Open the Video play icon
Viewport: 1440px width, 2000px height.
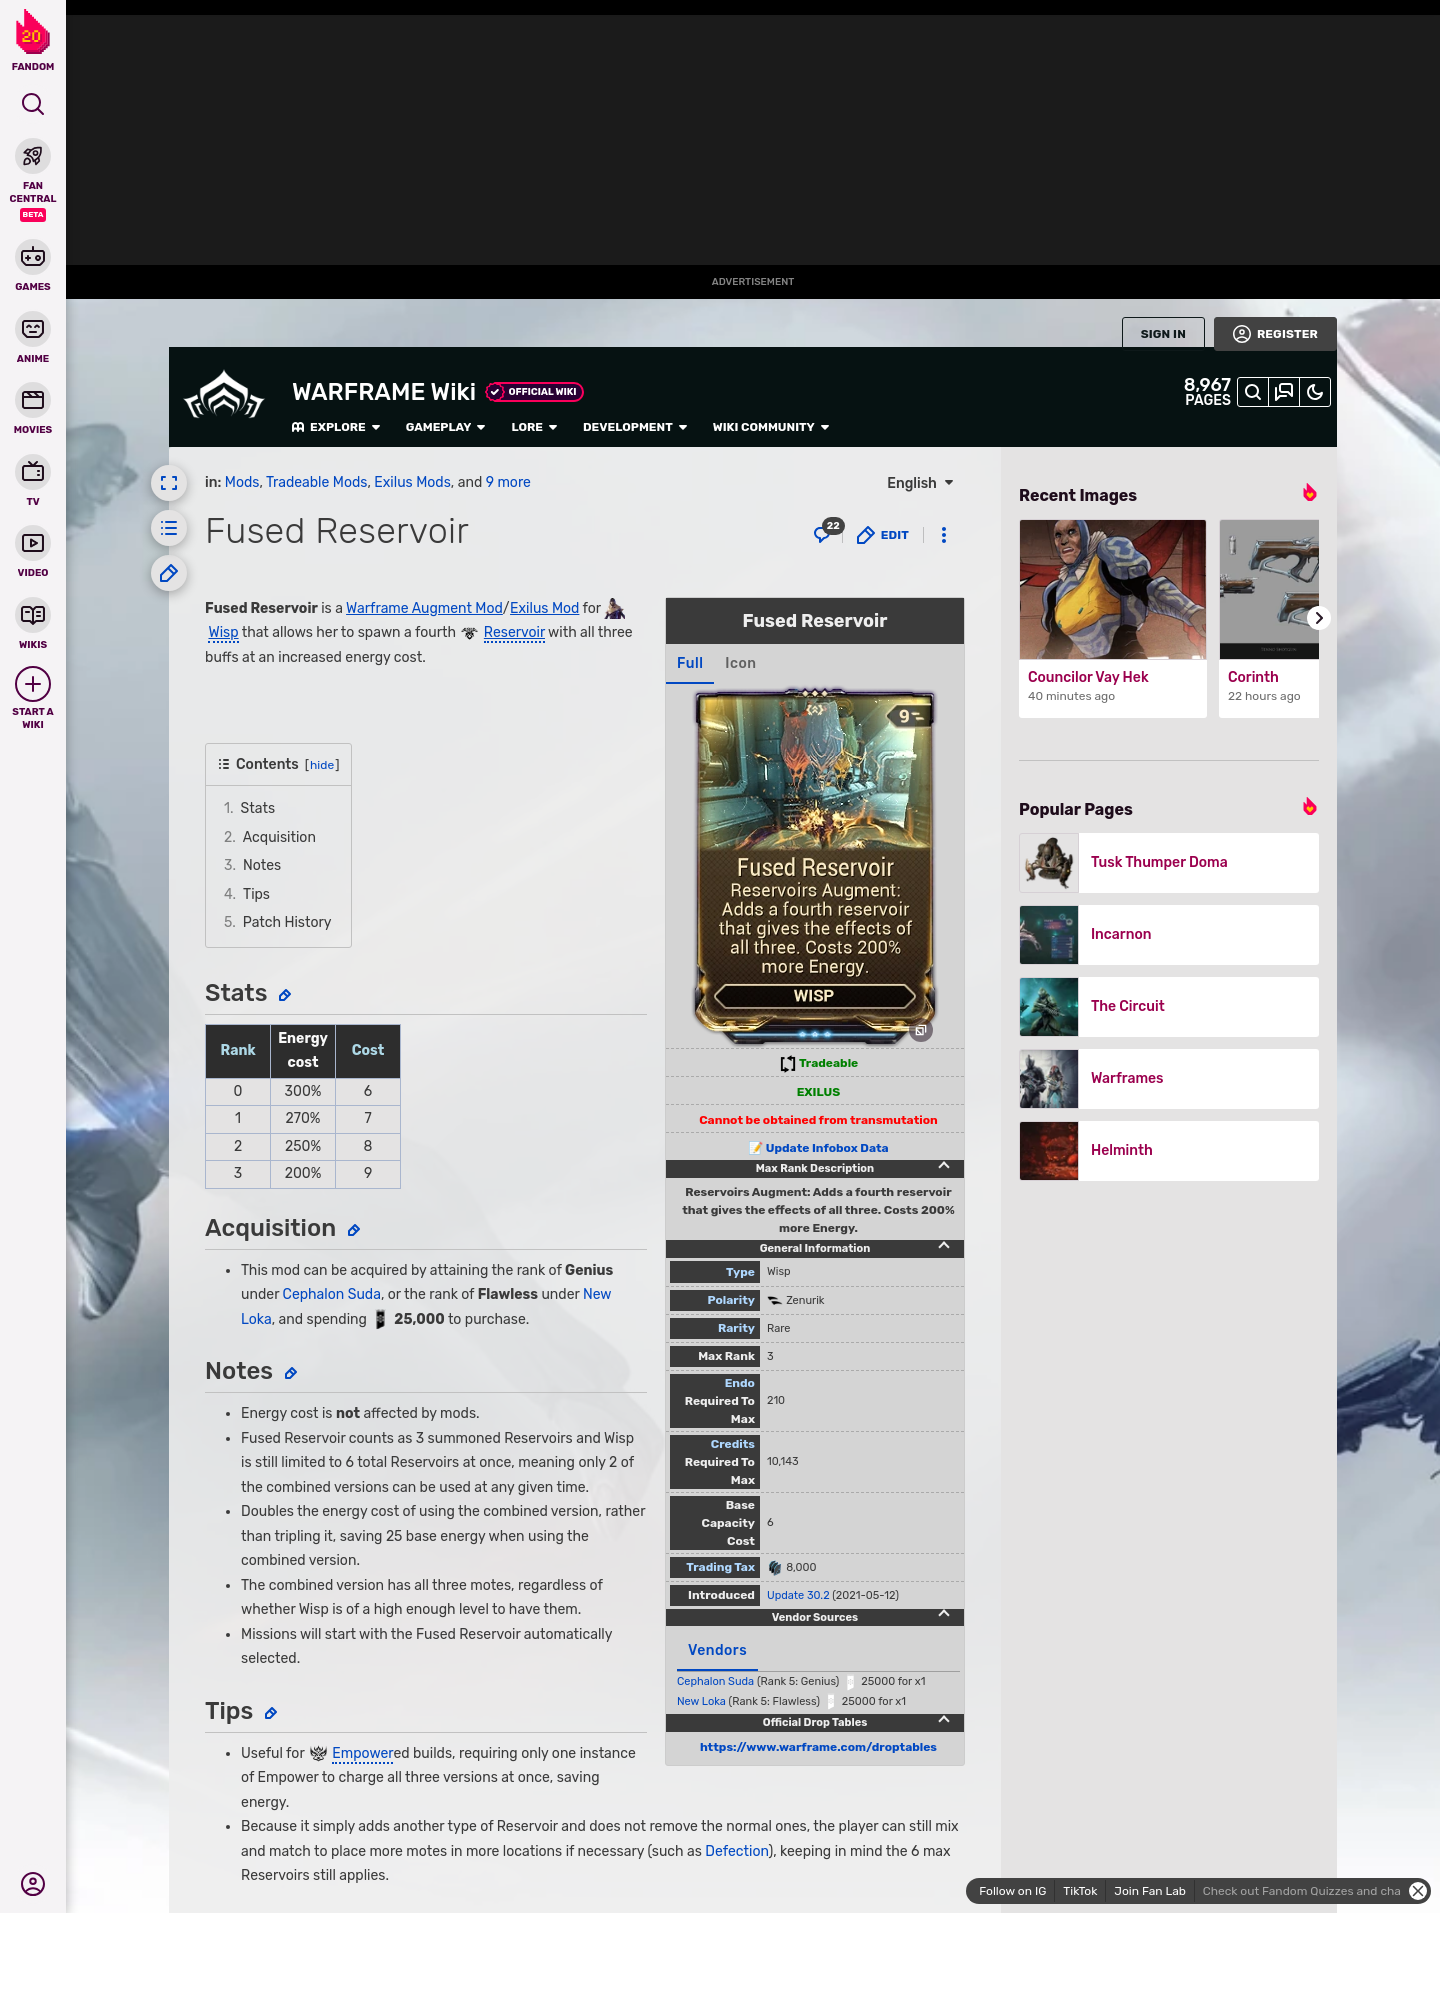[x=33, y=543]
